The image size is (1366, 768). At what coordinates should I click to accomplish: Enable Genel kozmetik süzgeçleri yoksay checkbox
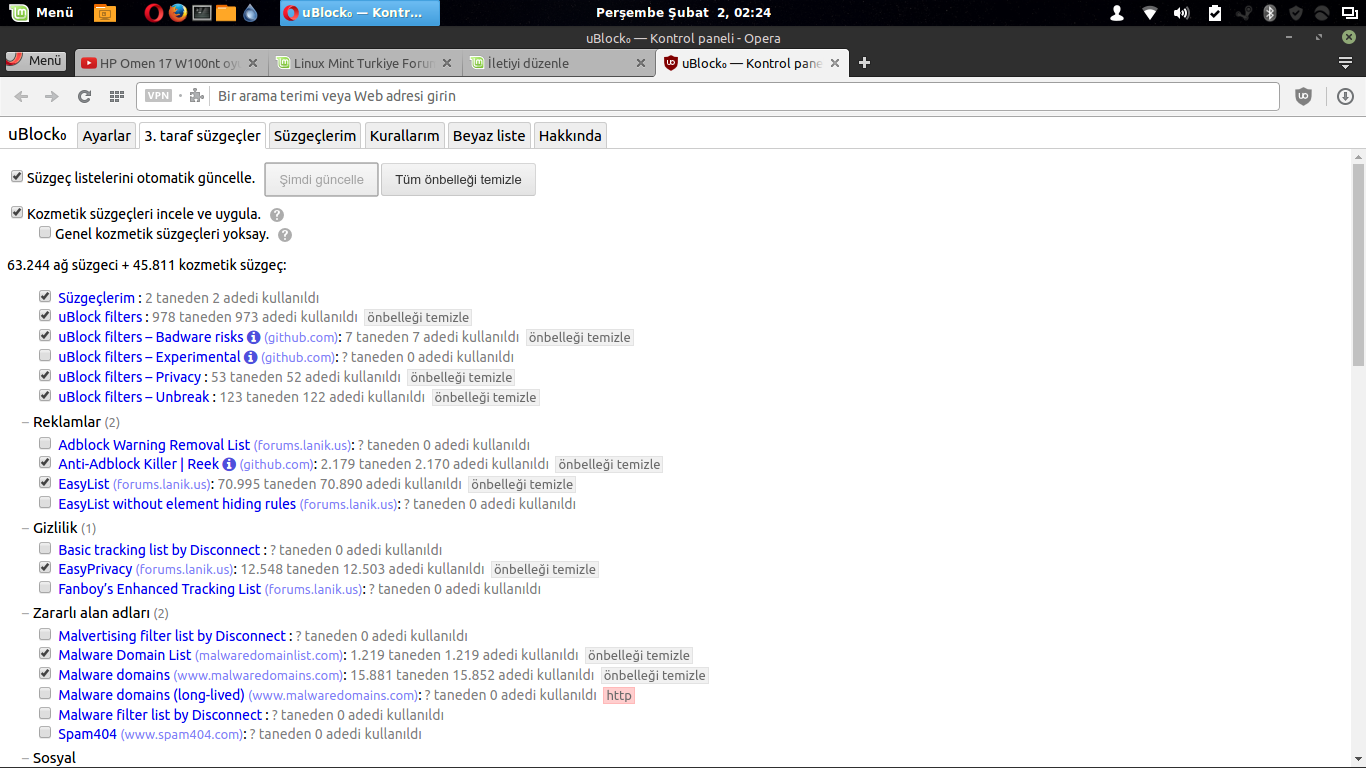[44, 233]
